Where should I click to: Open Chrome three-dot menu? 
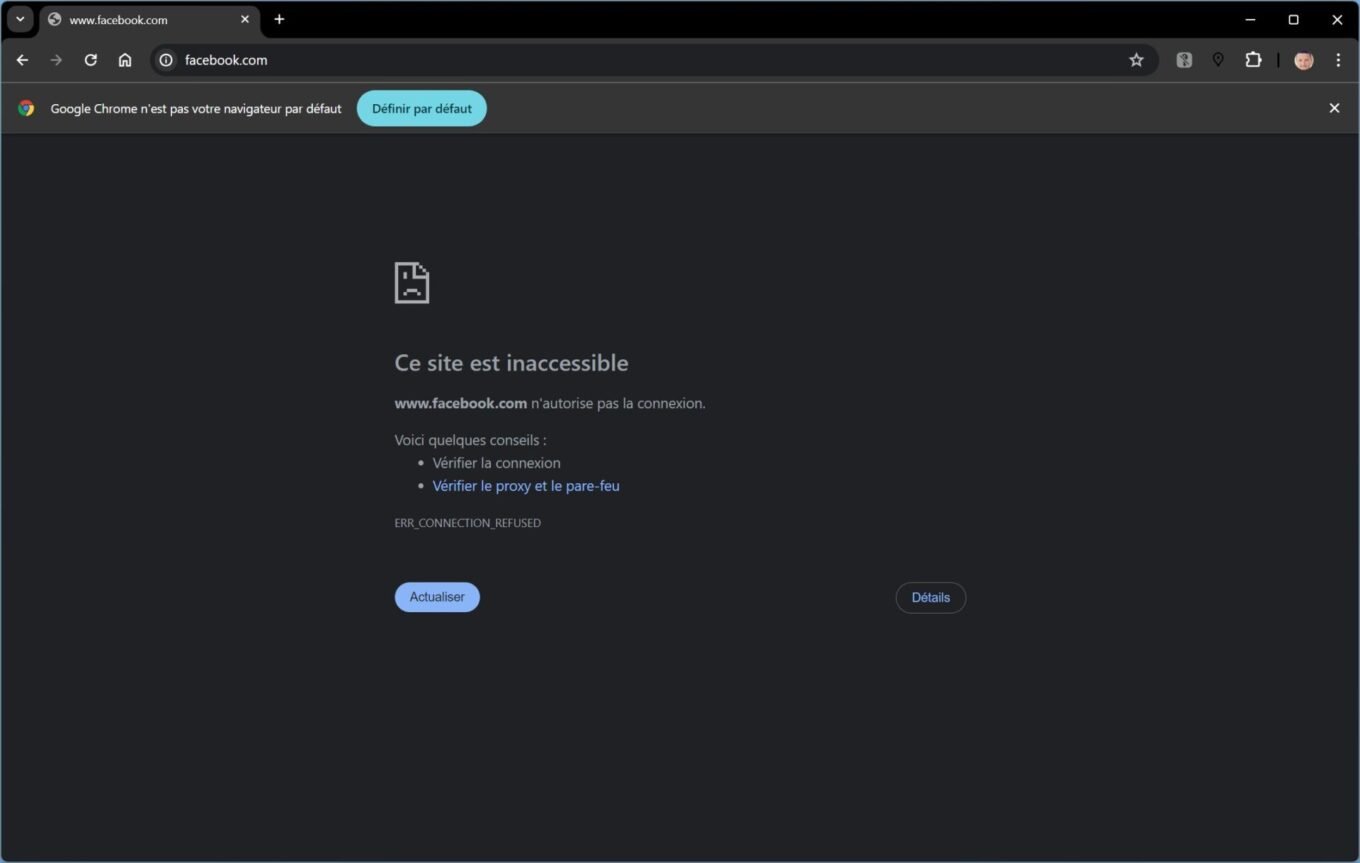pos(1338,60)
